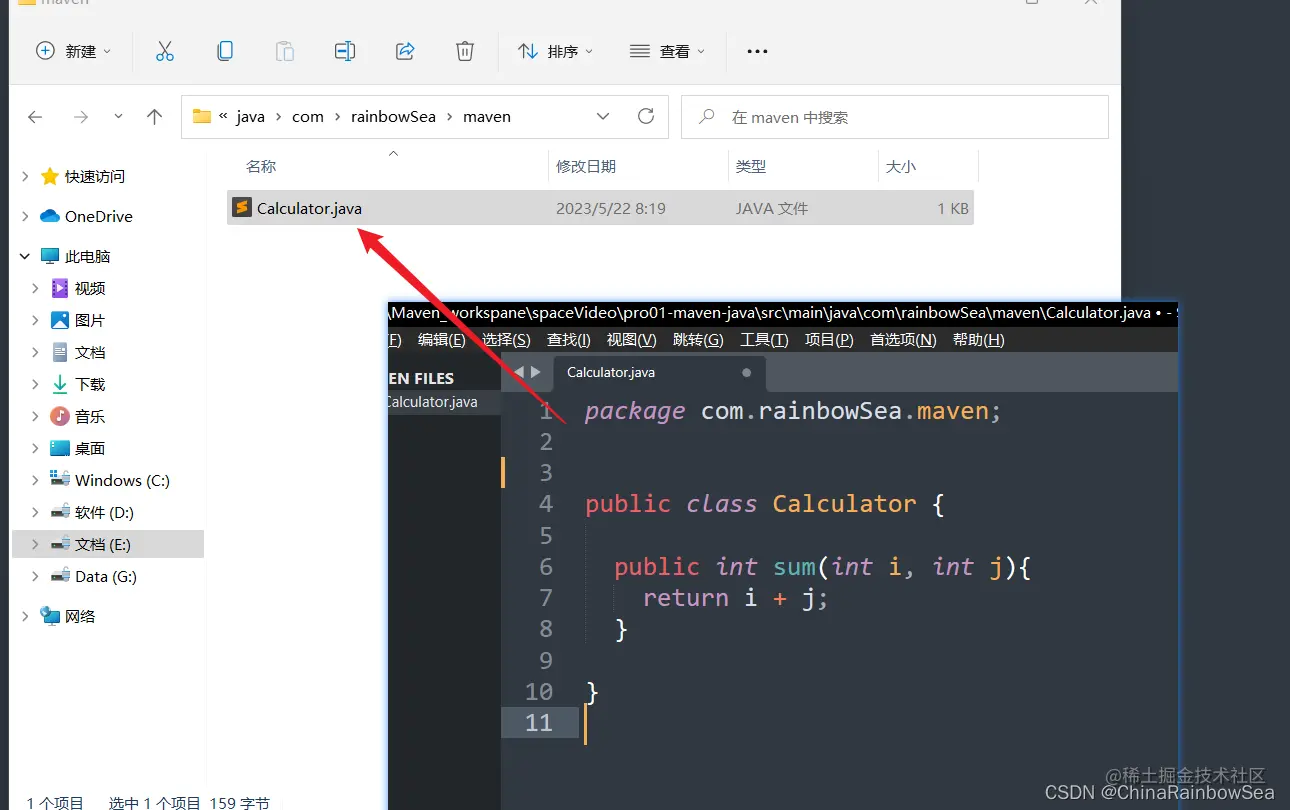The image size is (1290, 810).
Task: Click the Share icon in Explorer toolbar
Action: [405, 51]
